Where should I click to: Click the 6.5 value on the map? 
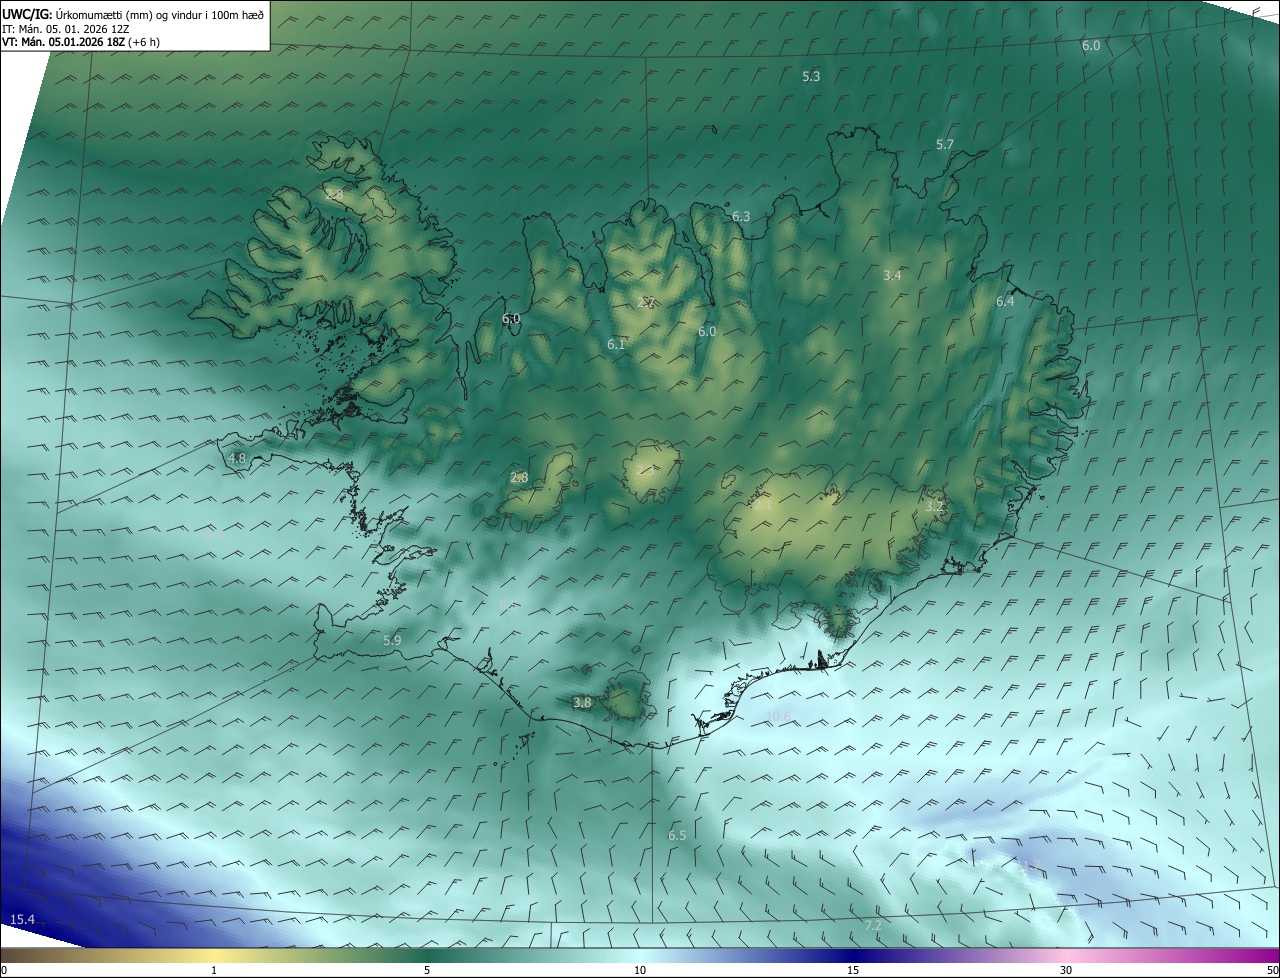click(677, 835)
